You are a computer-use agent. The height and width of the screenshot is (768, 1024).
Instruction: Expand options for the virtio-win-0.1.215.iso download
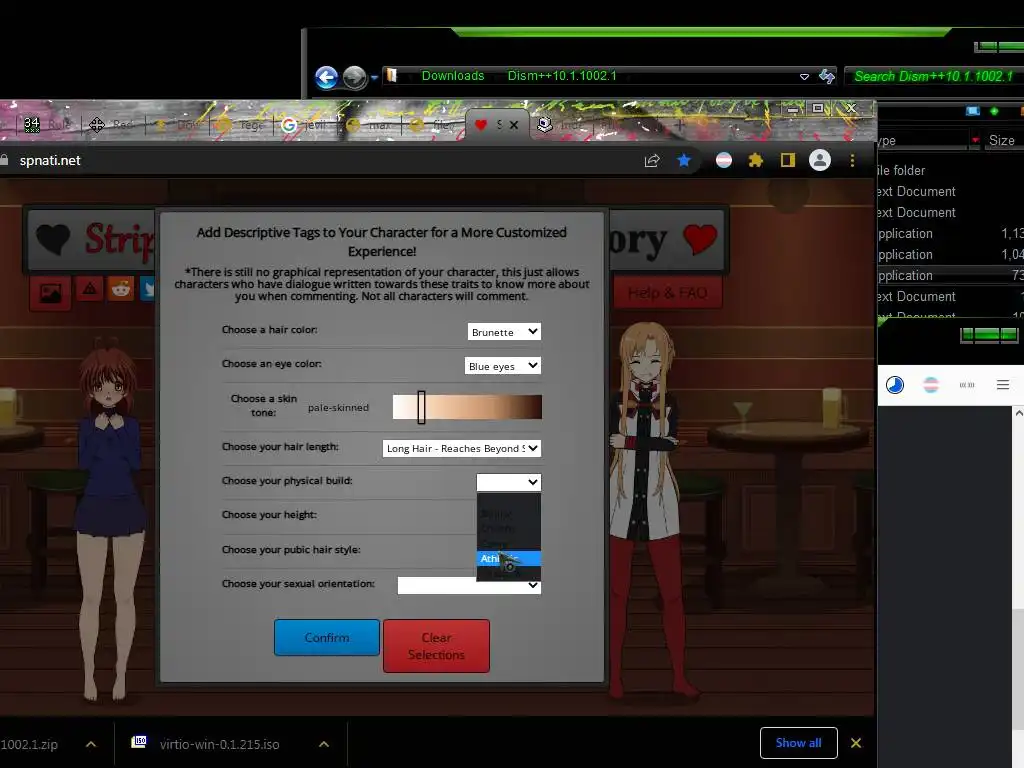click(324, 744)
